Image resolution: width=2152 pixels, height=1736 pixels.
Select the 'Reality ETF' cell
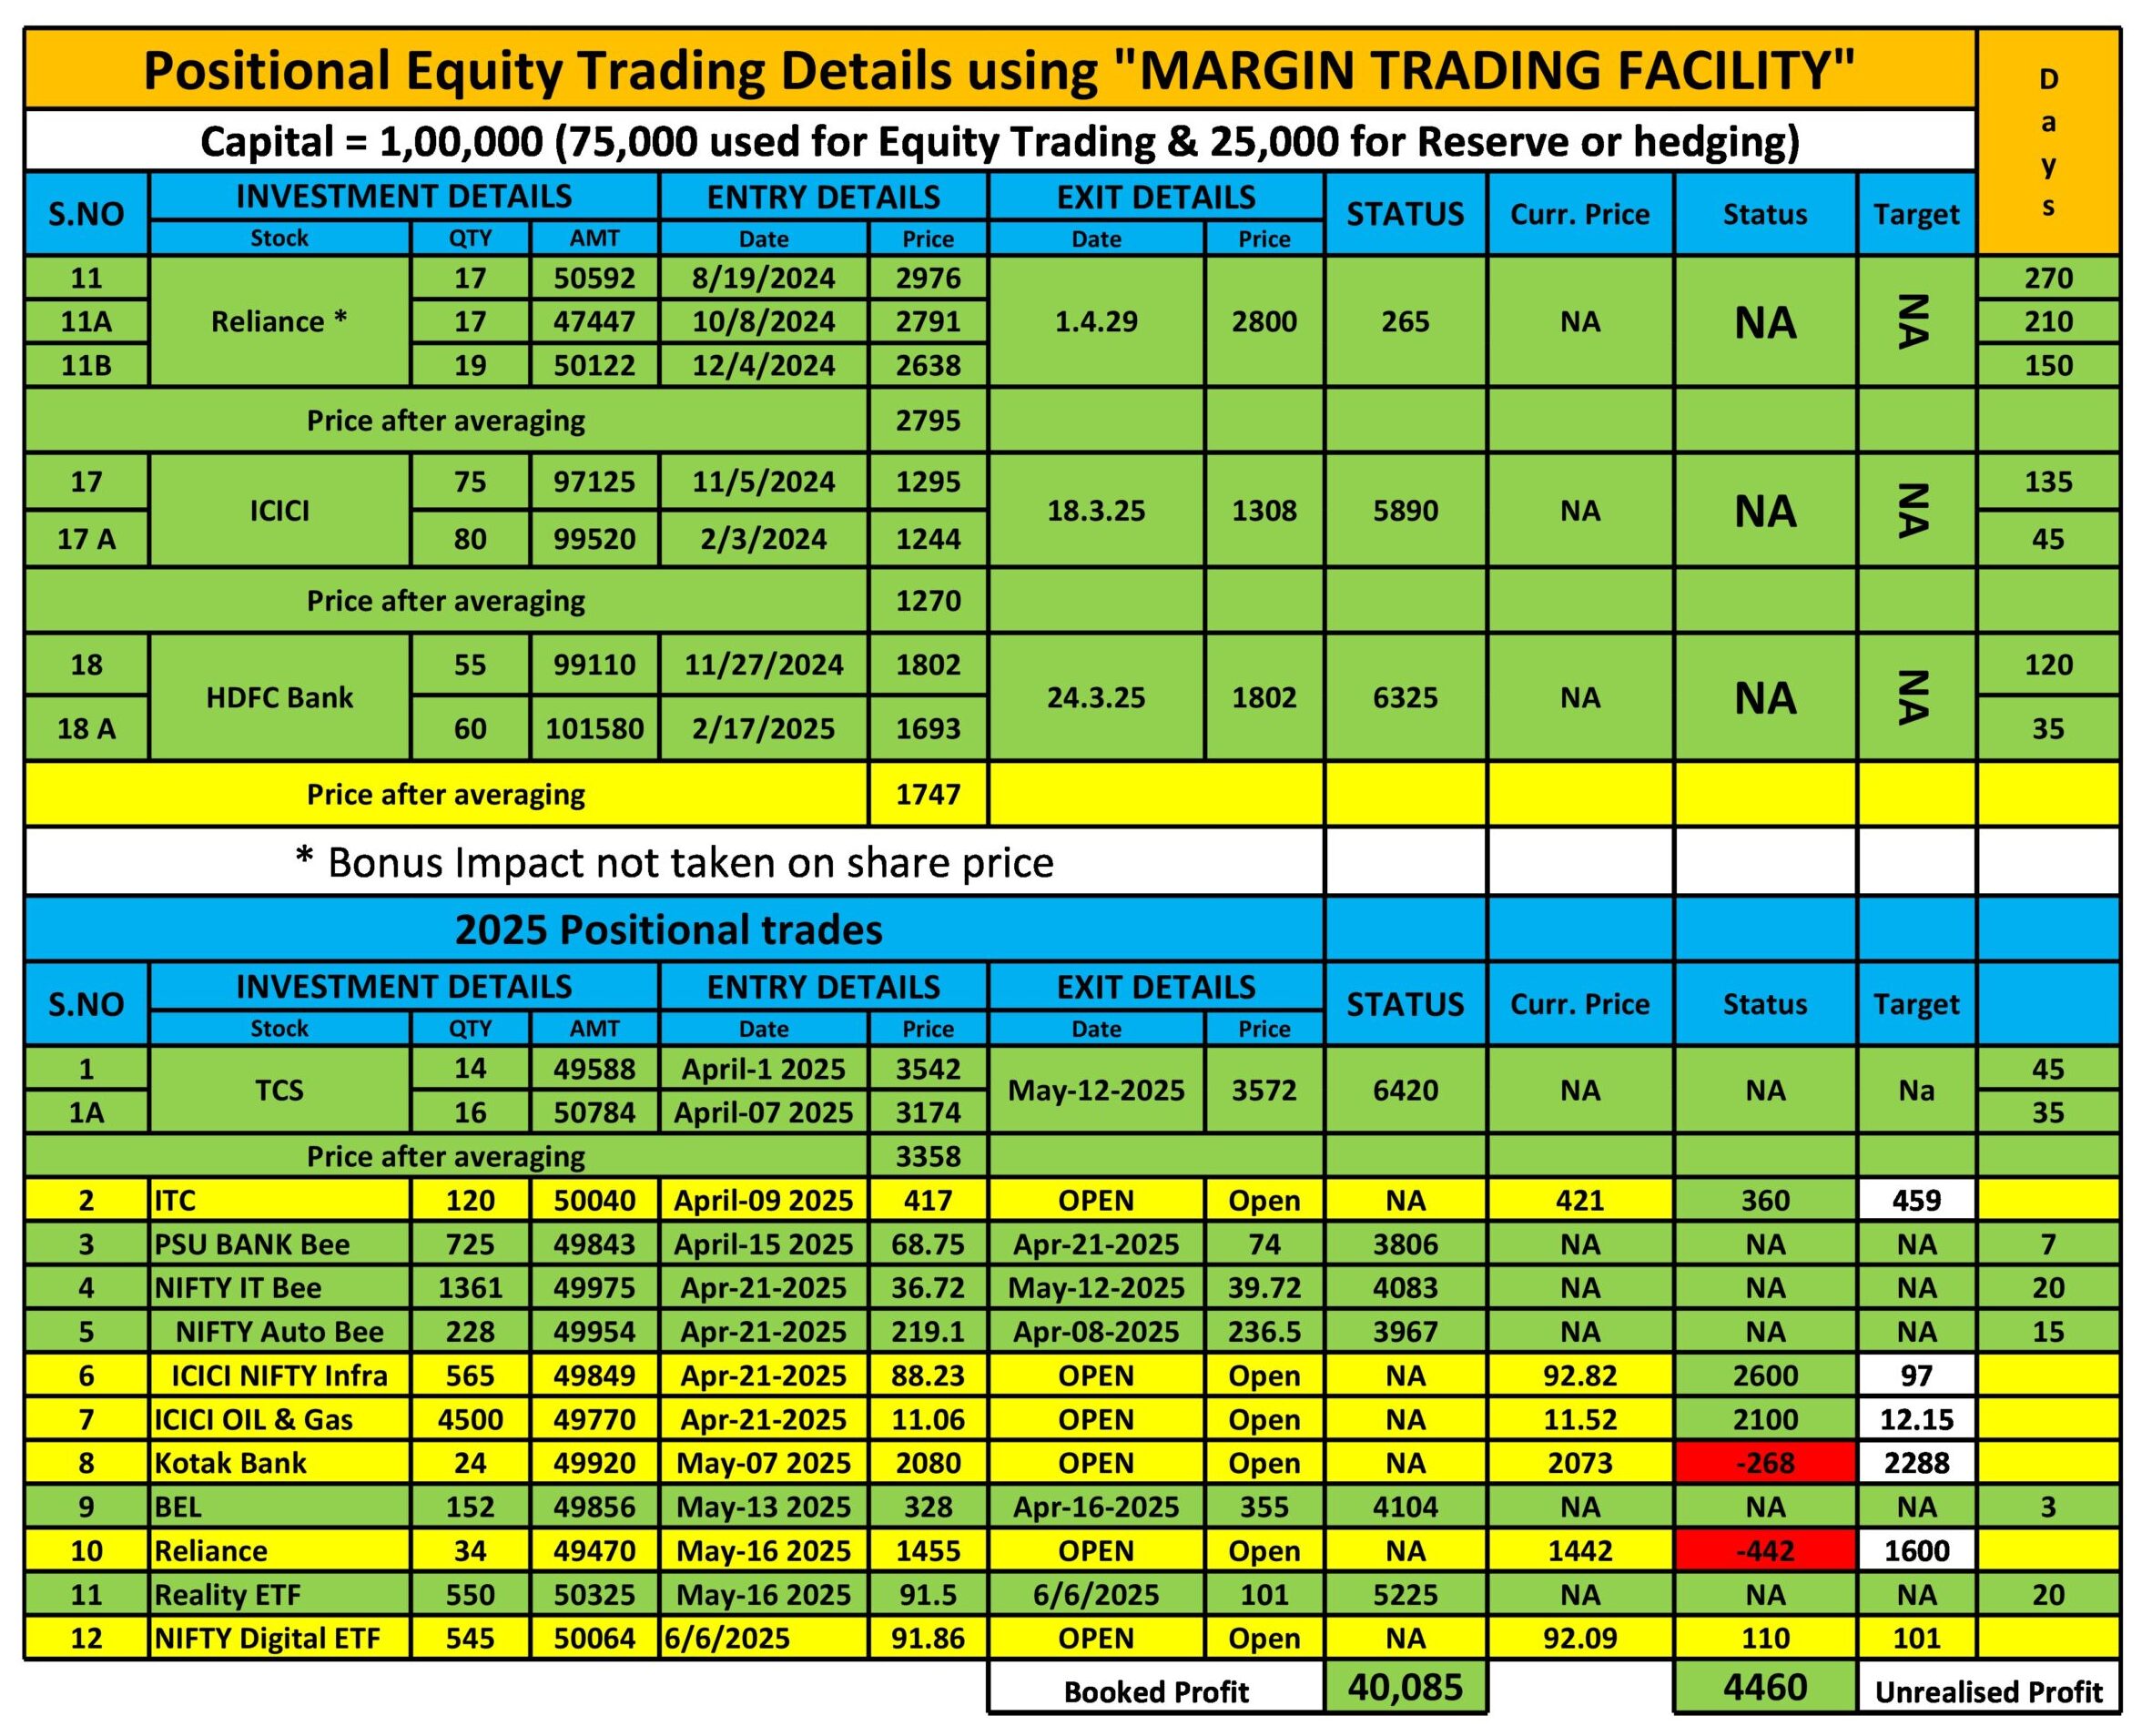[x=279, y=1595]
